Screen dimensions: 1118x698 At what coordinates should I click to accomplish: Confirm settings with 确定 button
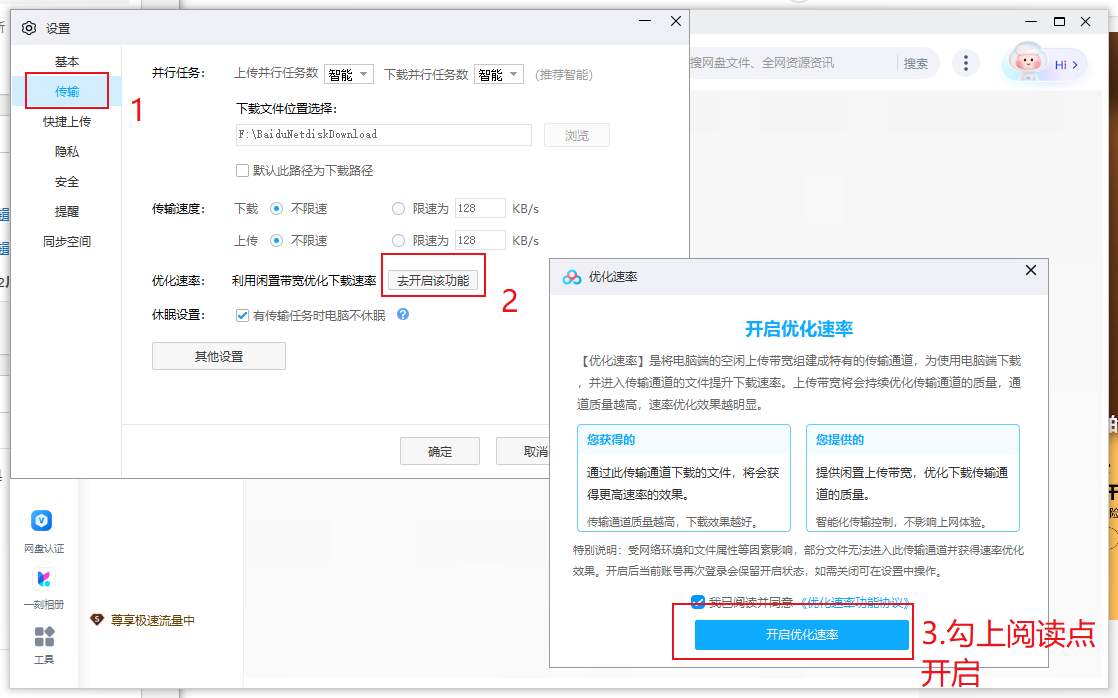440,451
